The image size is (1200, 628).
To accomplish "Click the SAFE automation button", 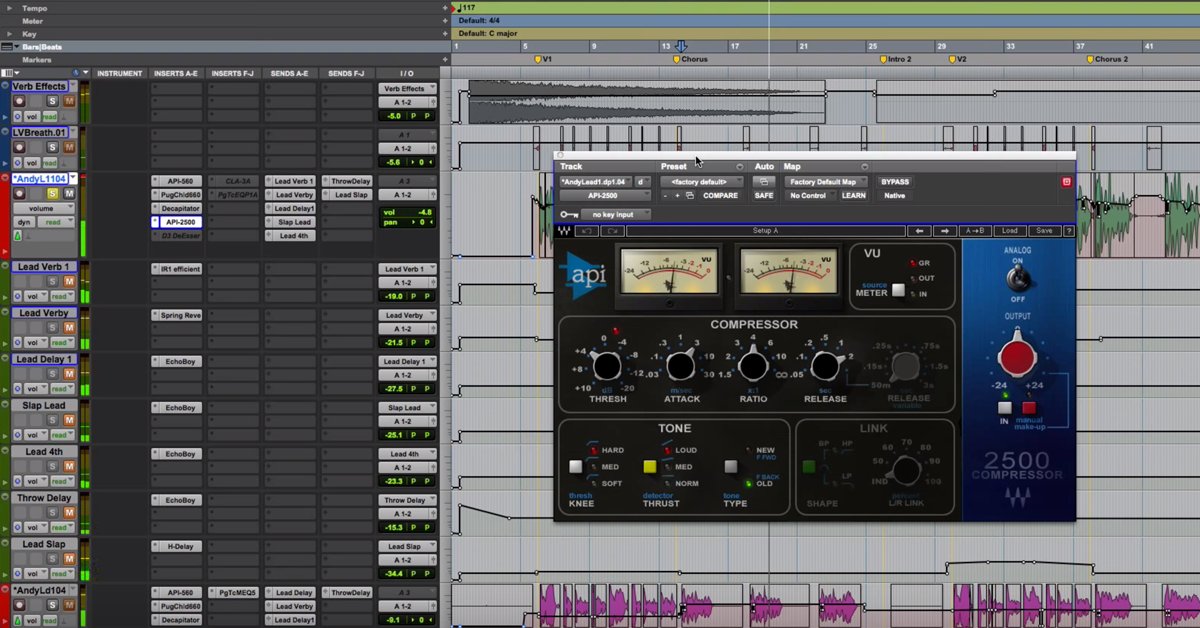I will click(764, 196).
